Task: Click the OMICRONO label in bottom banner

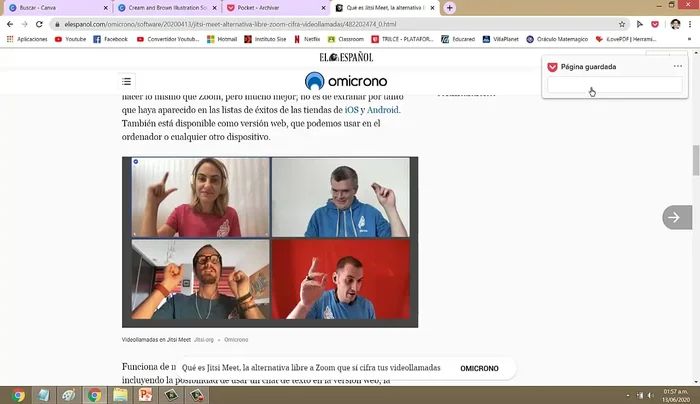Action: point(479,368)
